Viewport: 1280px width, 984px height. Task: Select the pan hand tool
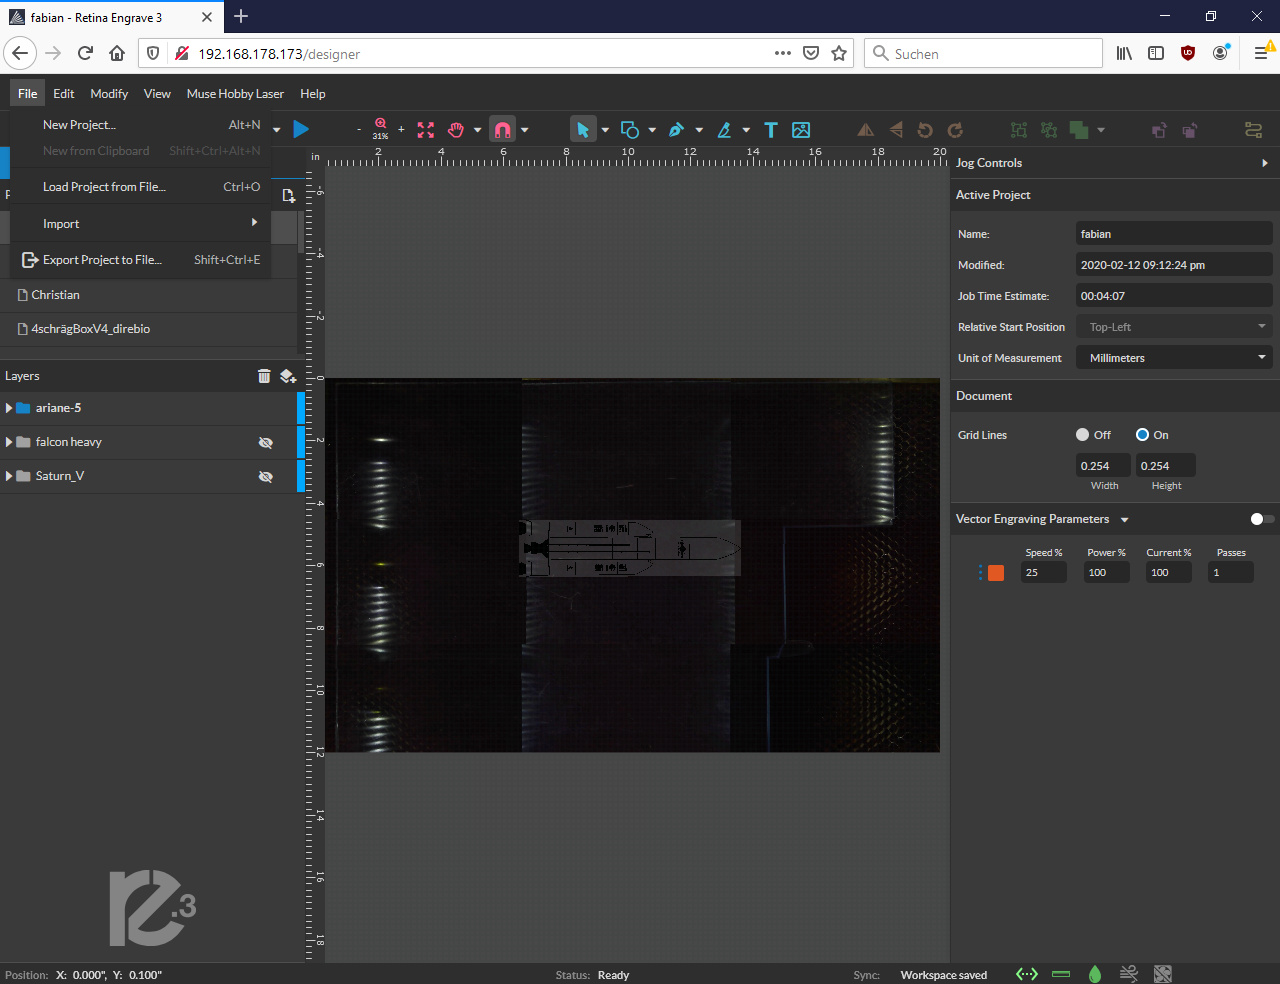456,130
